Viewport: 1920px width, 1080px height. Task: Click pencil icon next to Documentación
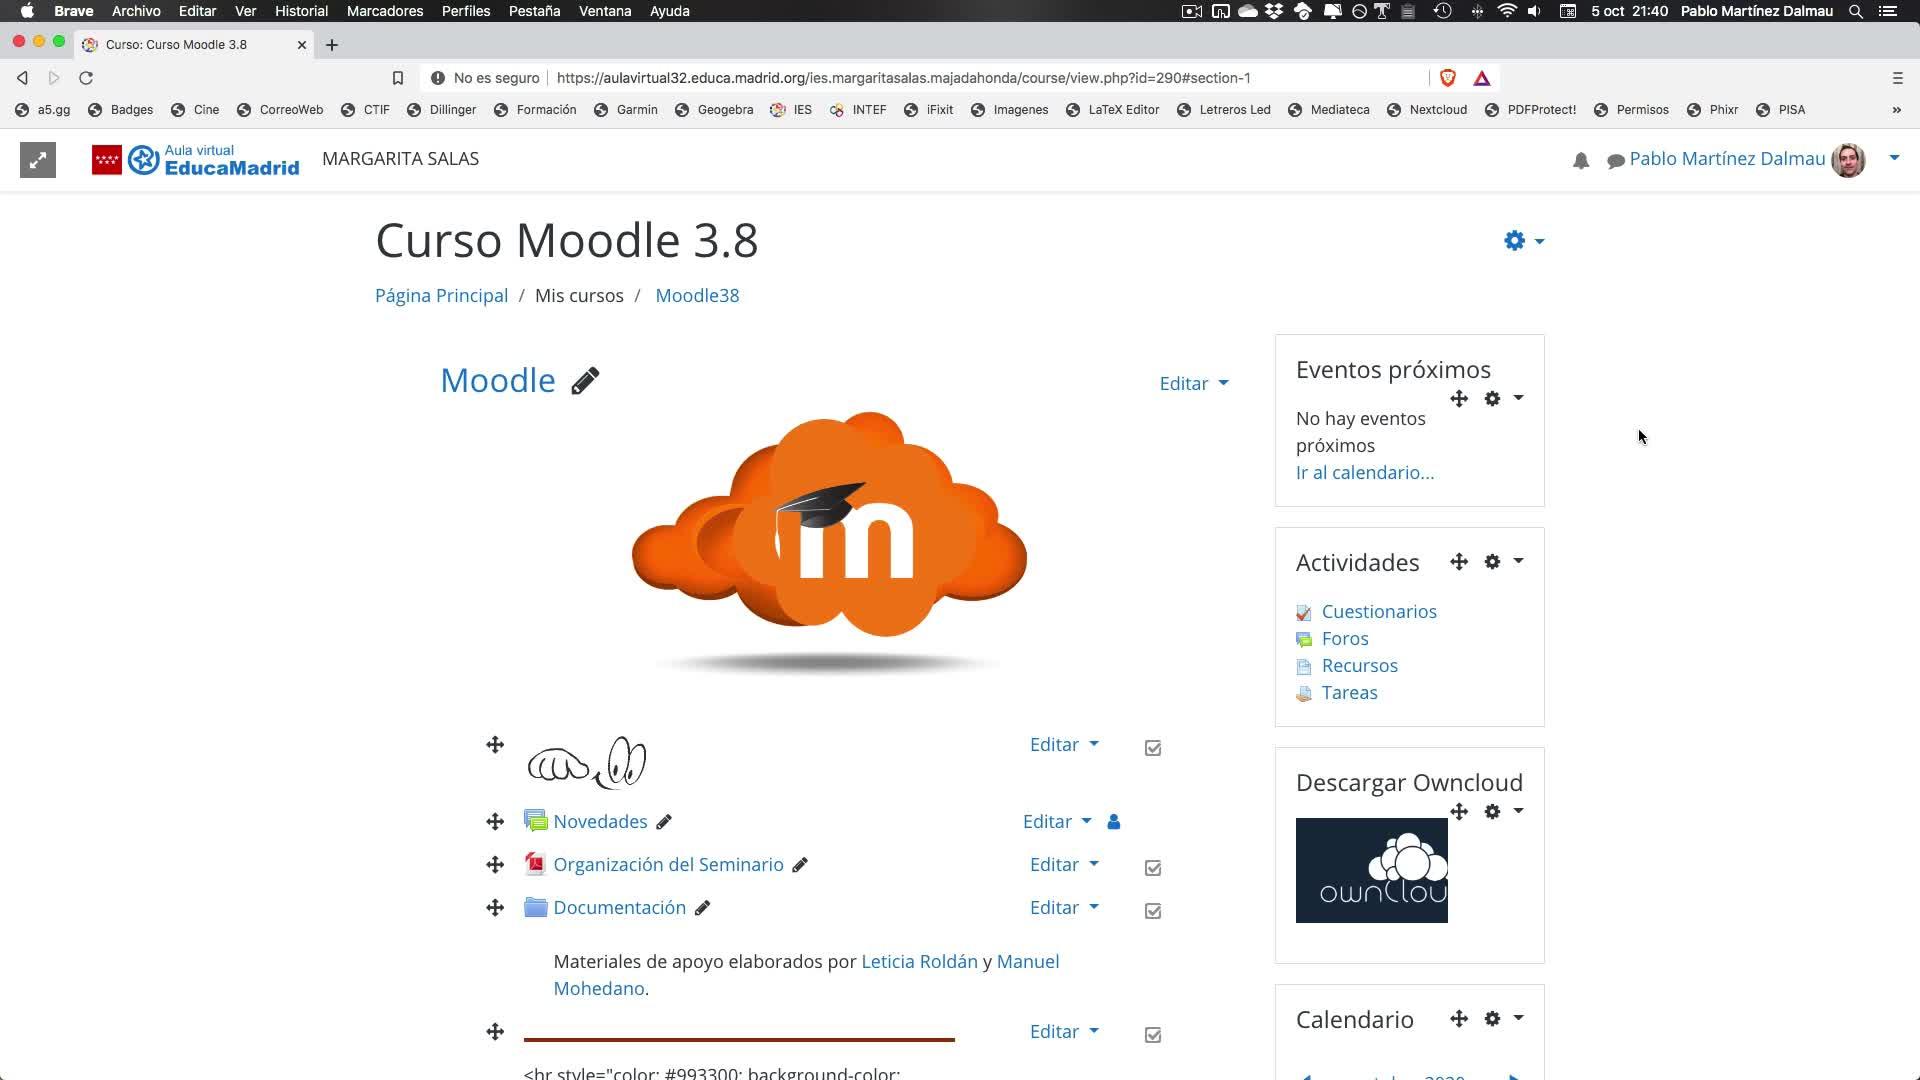click(x=702, y=908)
